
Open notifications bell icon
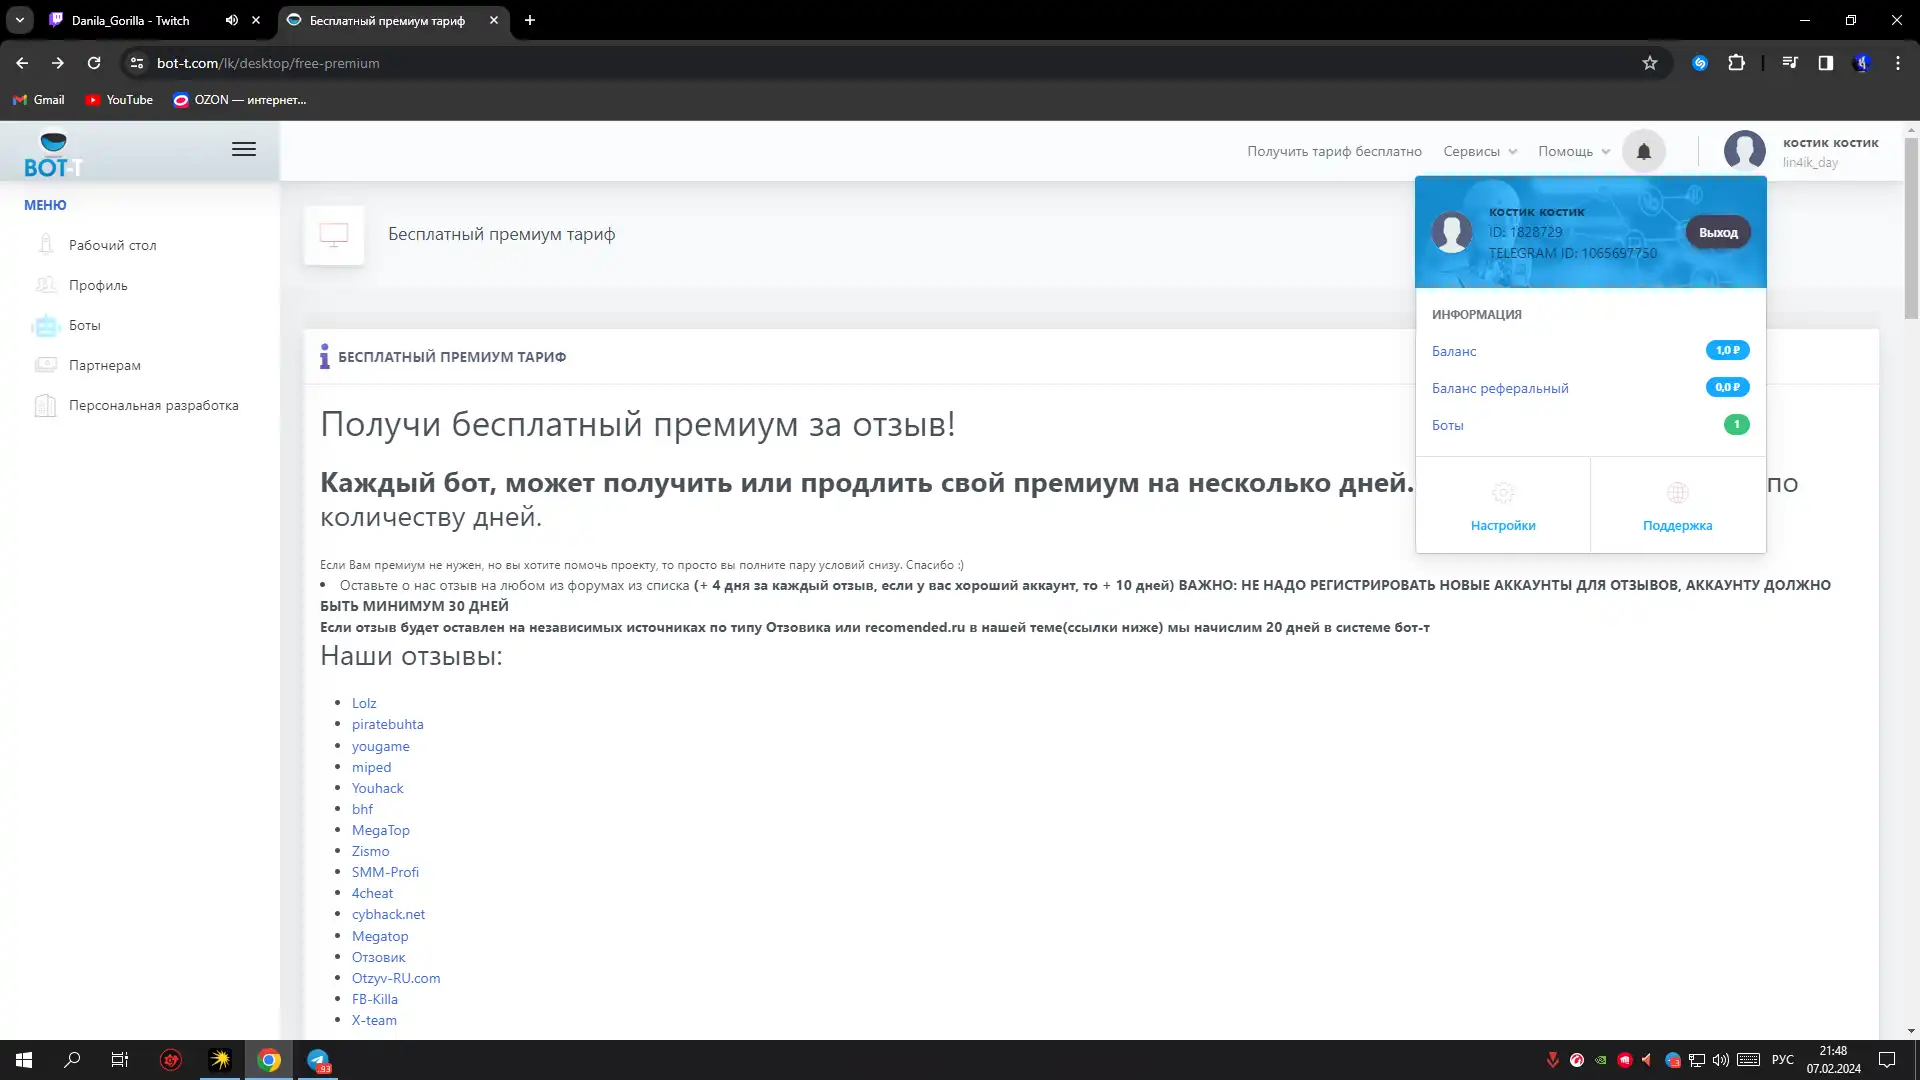coord(1643,152)
